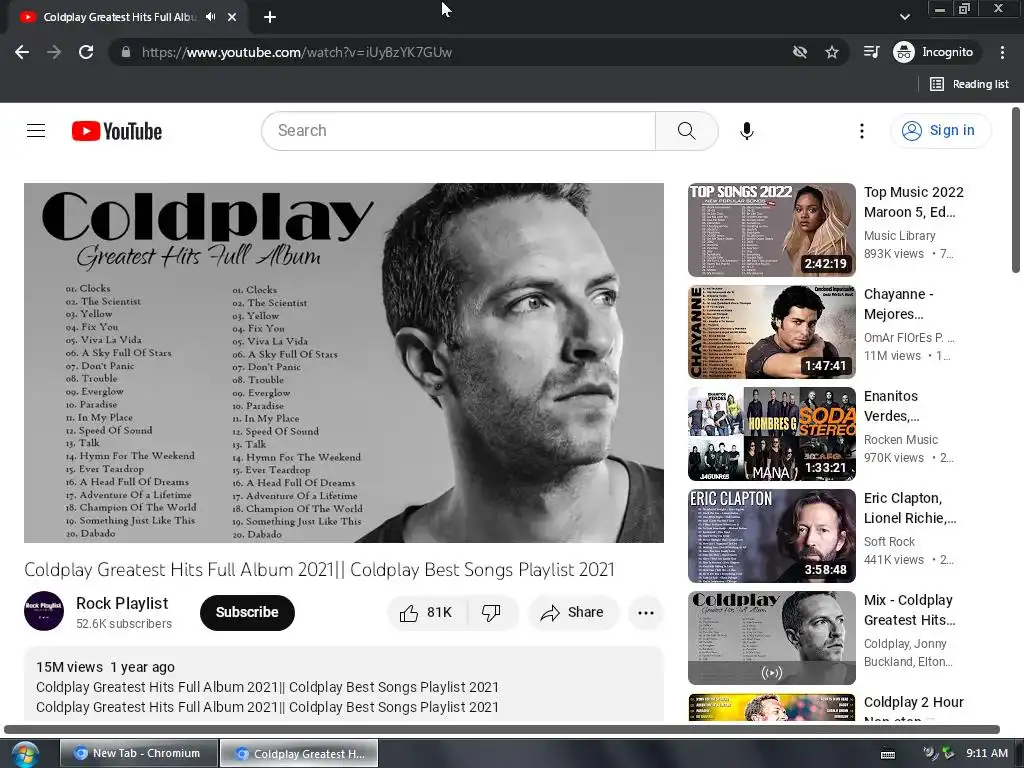Open Eric Clapton video thumbnail
The height and width of the screenshot is (768, 1024).
771,536
